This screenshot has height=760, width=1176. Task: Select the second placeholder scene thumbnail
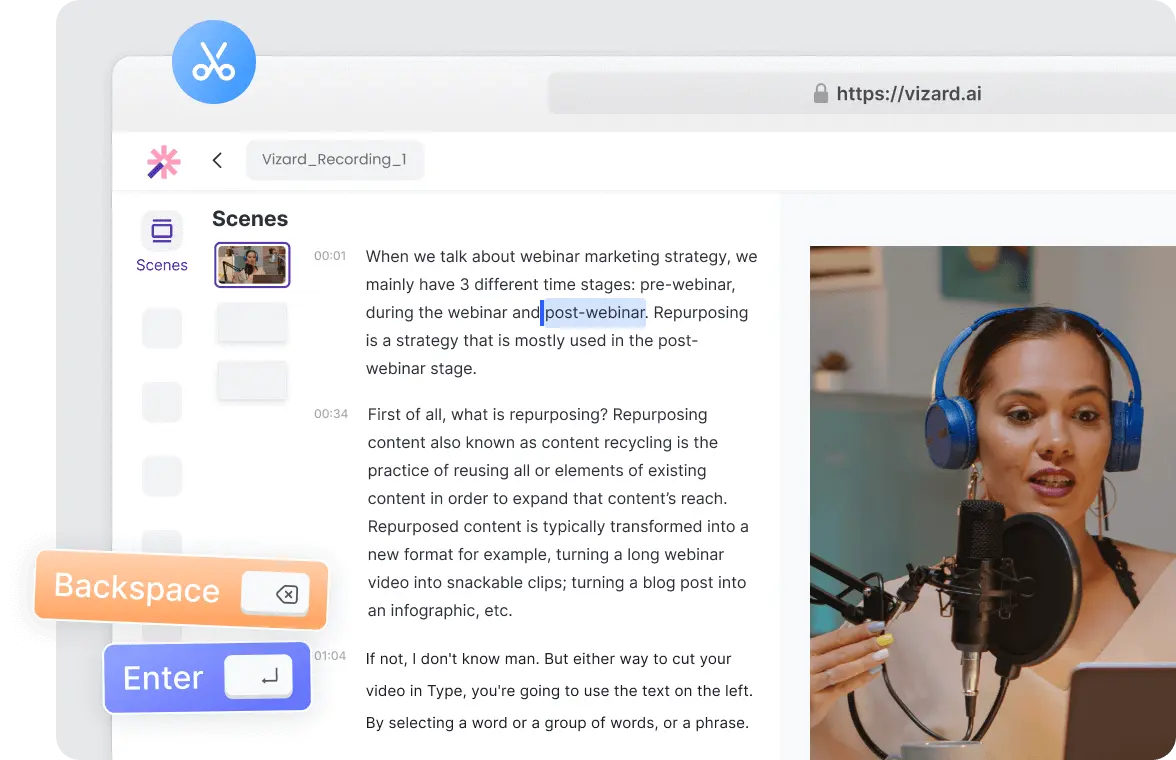(x=252, y=323)
